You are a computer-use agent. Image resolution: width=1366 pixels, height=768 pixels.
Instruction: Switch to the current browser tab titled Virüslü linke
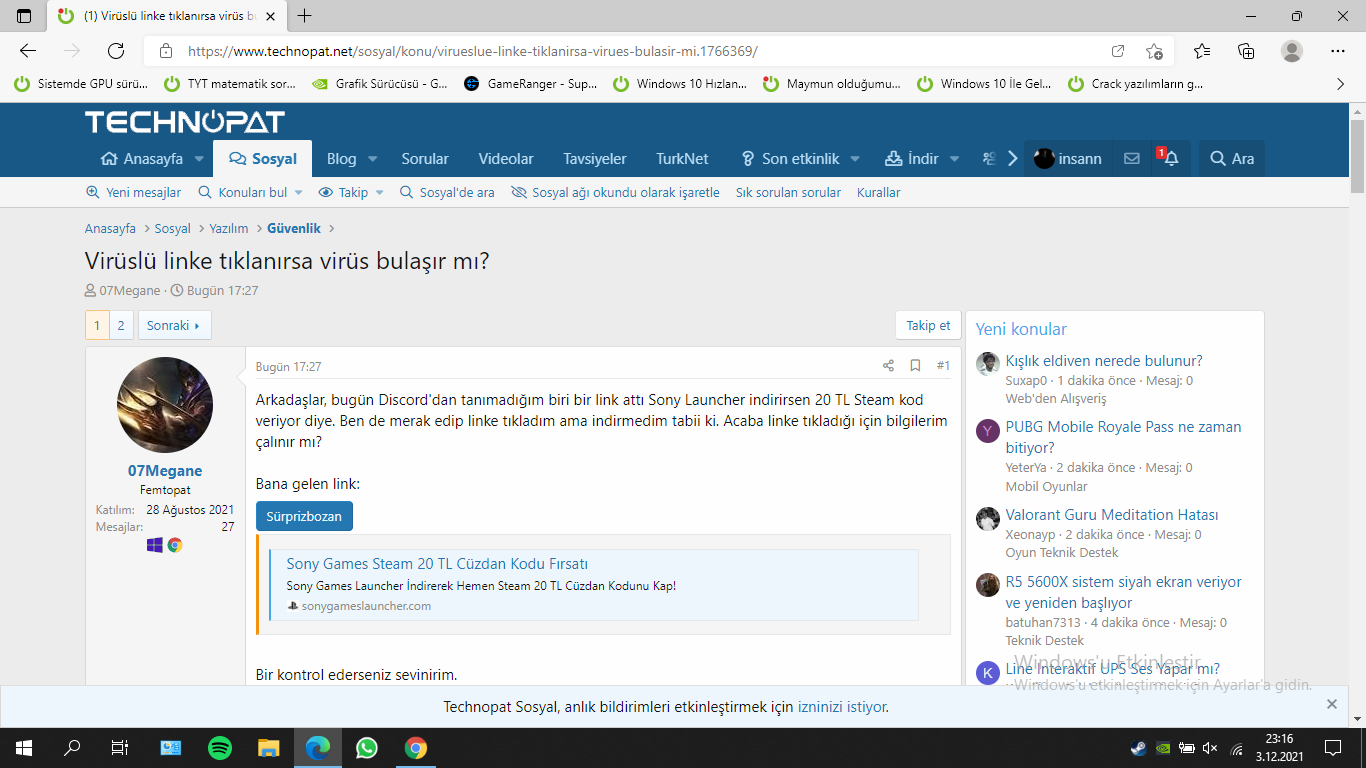(x=166, y=16)
